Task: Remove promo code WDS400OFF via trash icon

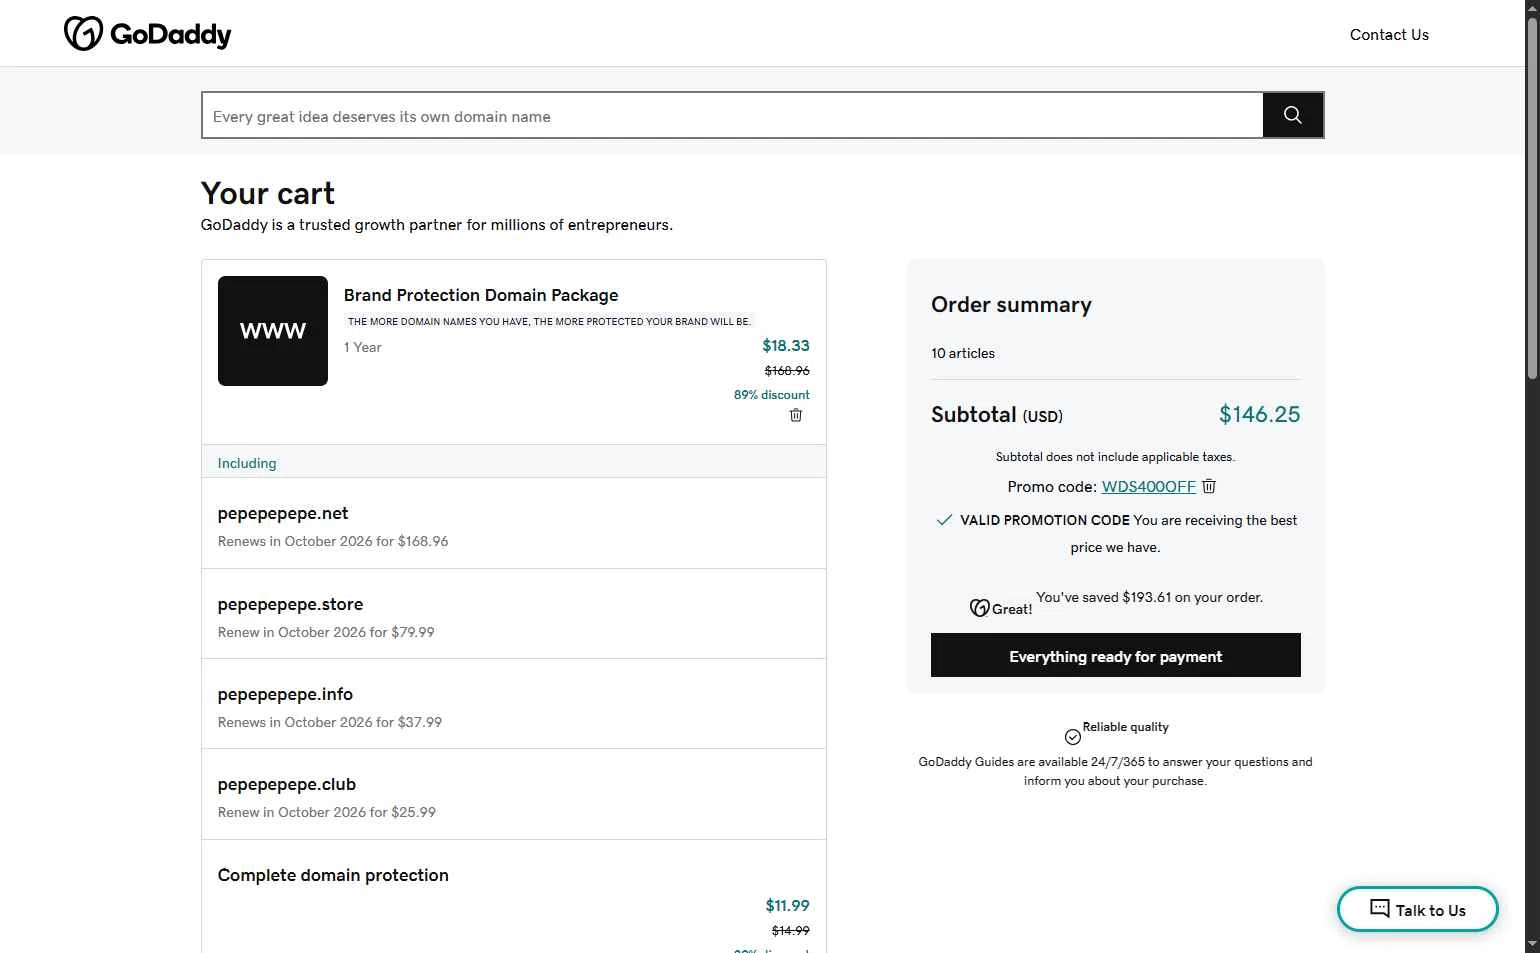Action: pyautogui.click(x=1209, y=486)
